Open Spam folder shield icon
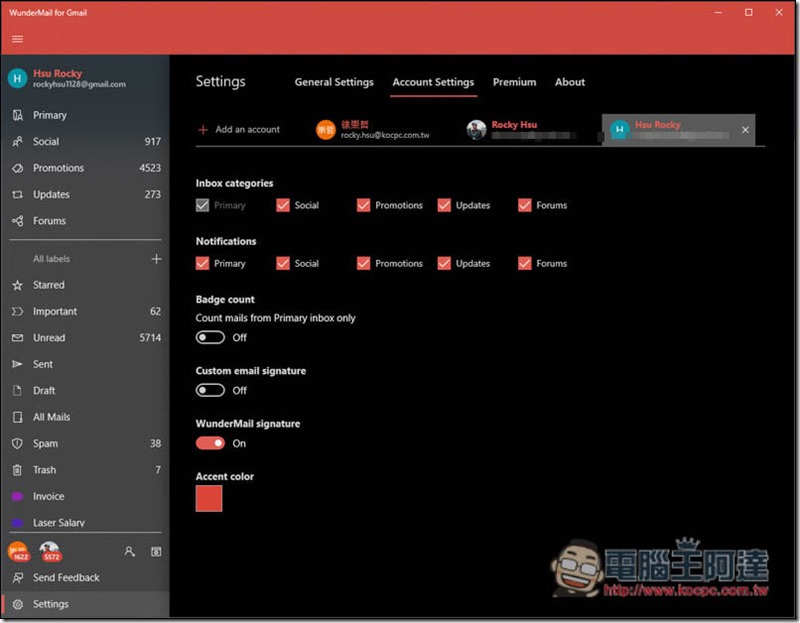Image resolution: width=800 pixels, height=623 pixels. (x=17, y=443)
